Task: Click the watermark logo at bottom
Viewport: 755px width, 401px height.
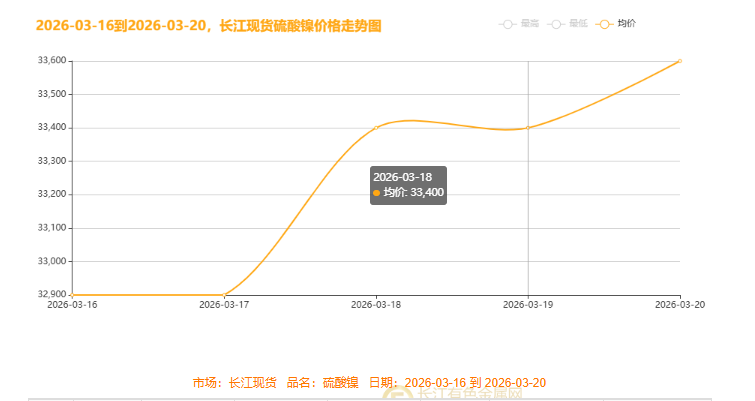Action: 399,396
